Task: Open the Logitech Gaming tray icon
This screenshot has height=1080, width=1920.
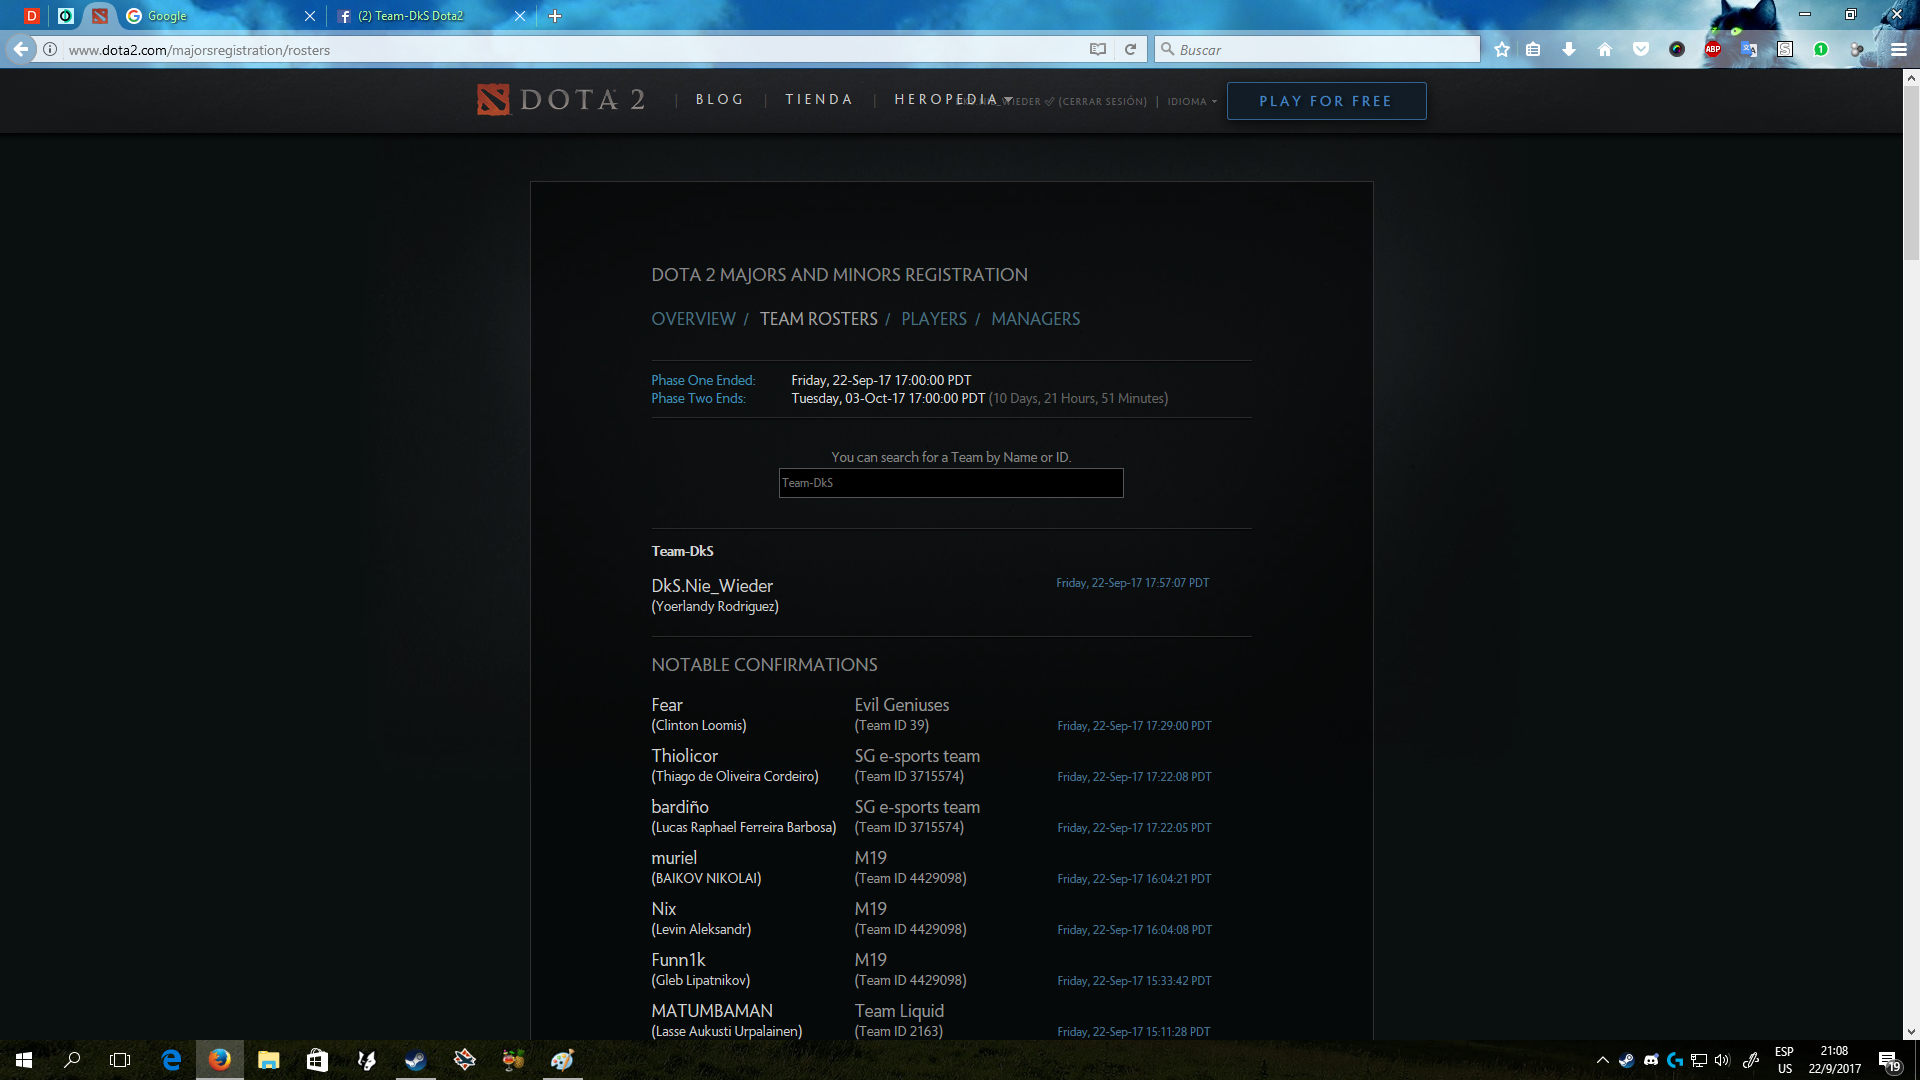Action: tap(1675, 1060)
